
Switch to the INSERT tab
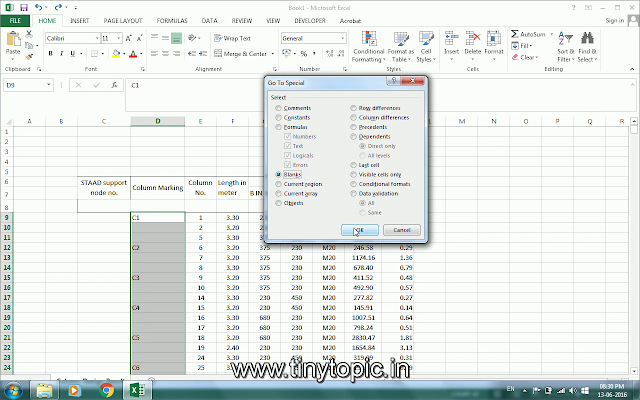(x=80, y=21)
